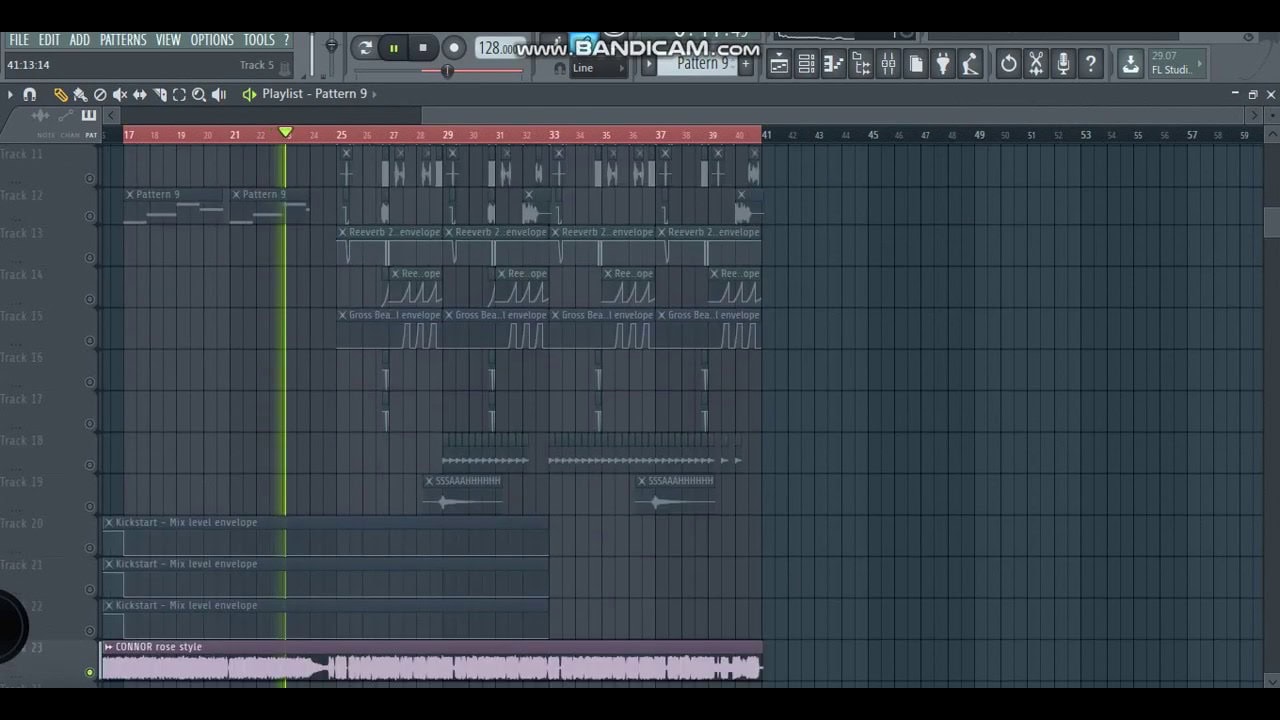Click the record button

click(x=454, y=48)
